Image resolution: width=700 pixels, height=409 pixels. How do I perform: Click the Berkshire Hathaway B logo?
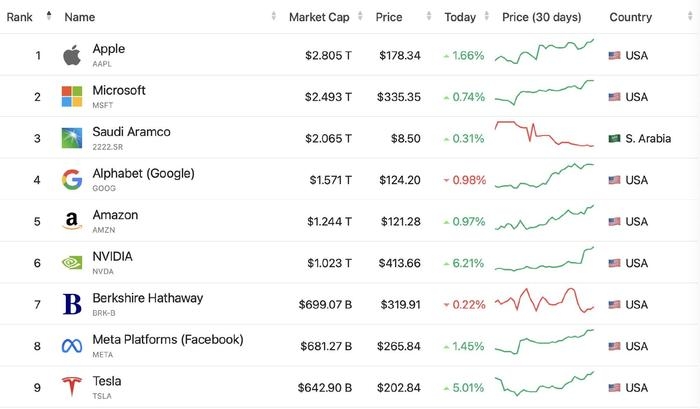tap(72, 304)
